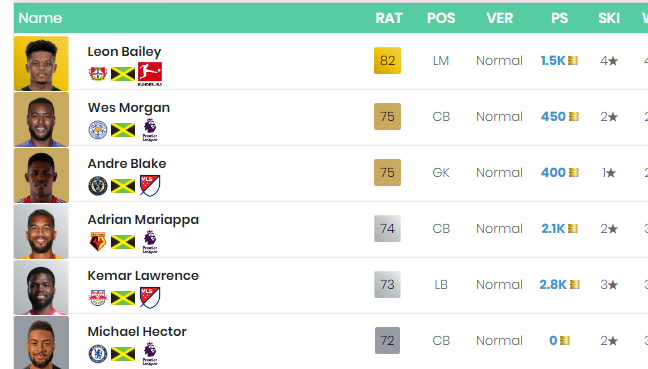Sort table by RAT column header
The width and height of the screenshot is (648, 369).
coord(388,18)
